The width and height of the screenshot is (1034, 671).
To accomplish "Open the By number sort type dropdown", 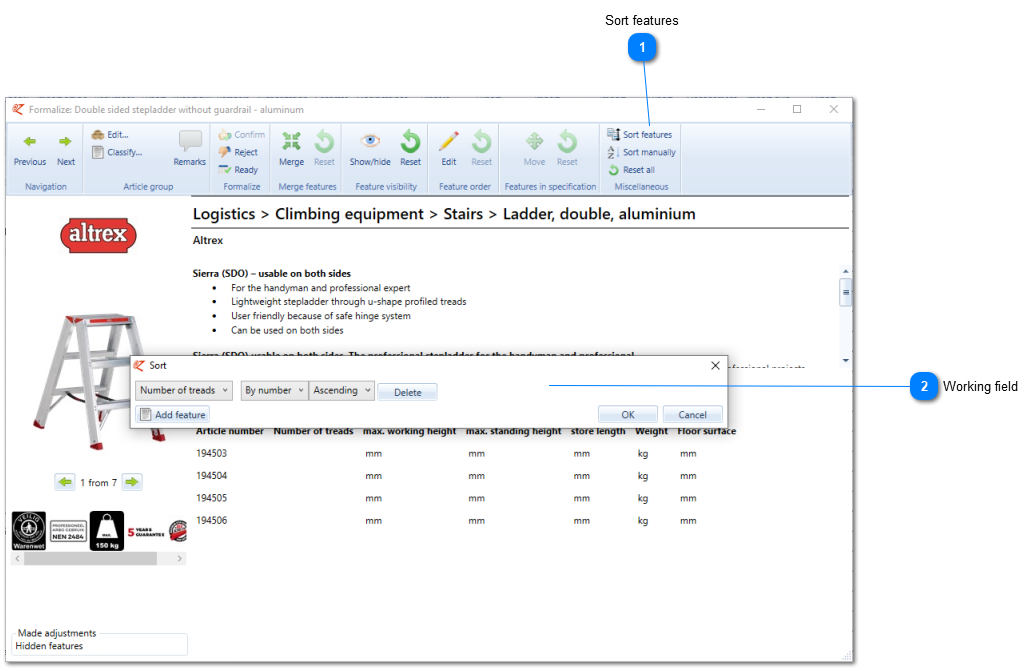I will (x=274, y=390).
